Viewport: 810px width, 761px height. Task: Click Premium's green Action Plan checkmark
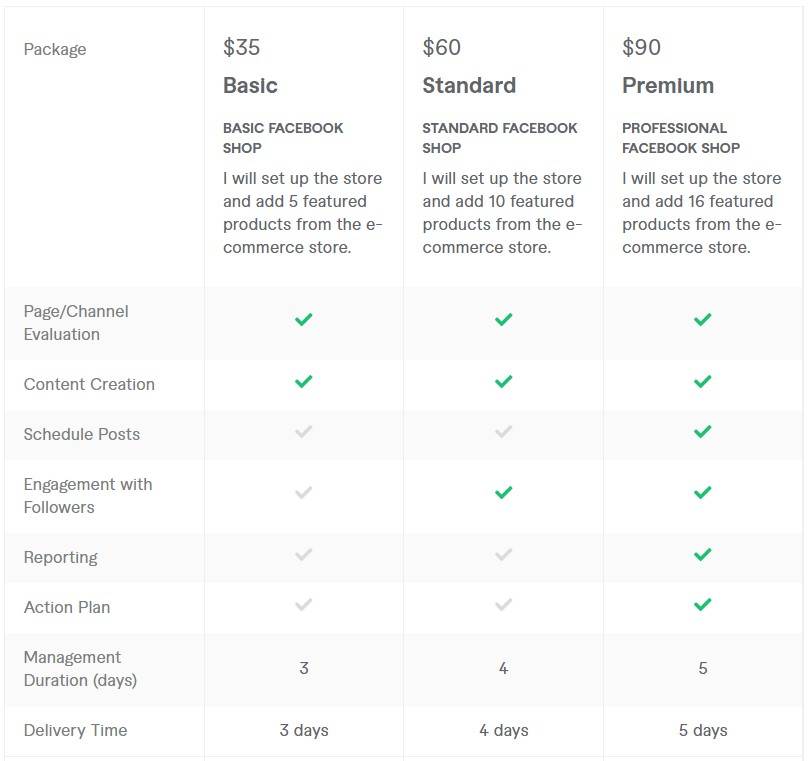(x=703, y=605)
